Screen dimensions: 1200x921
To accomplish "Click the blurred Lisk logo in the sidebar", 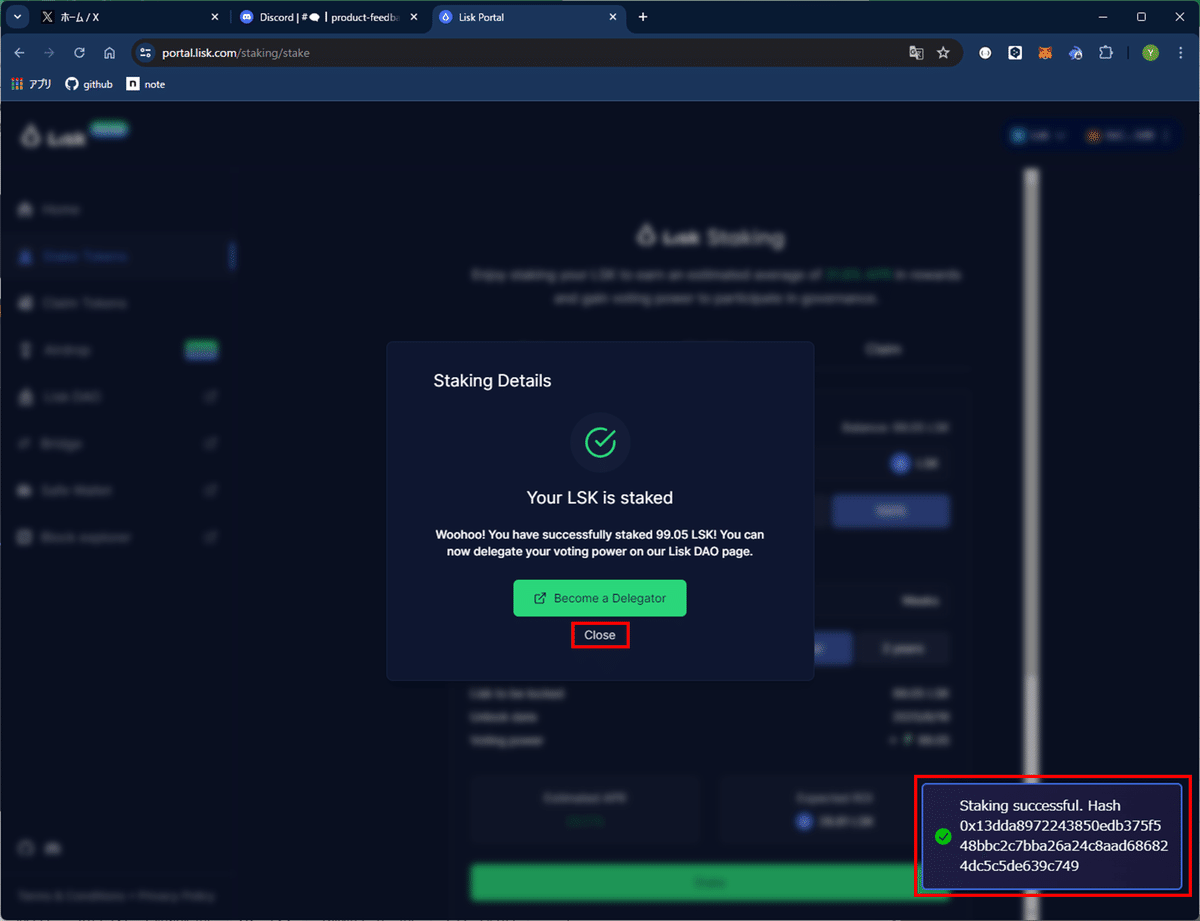I will pyautogui.click(x=55, y=138).
